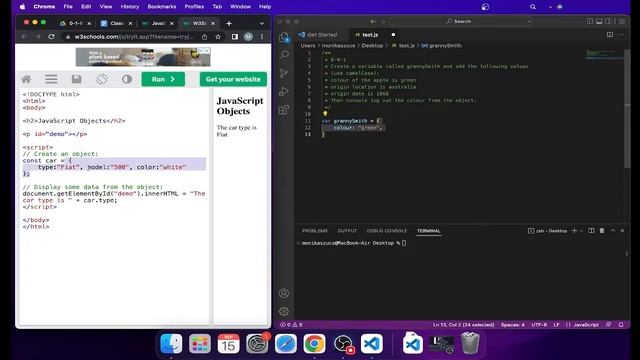640x360 pixels.
Task: Go back with VS Code navigation arrow
Action: [373, 21]
